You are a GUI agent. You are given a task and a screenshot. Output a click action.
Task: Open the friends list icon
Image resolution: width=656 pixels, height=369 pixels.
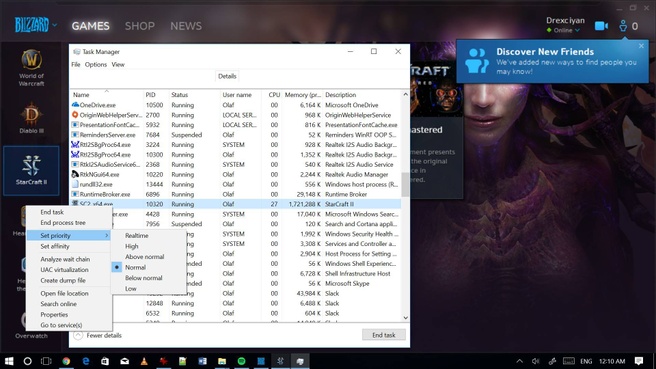click(623, 26)
